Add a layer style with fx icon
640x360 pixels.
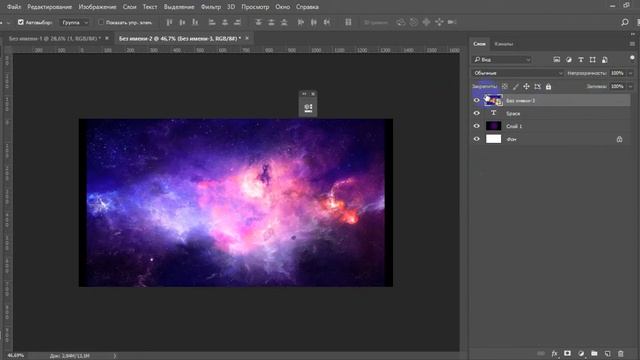(x=554, y=353)
